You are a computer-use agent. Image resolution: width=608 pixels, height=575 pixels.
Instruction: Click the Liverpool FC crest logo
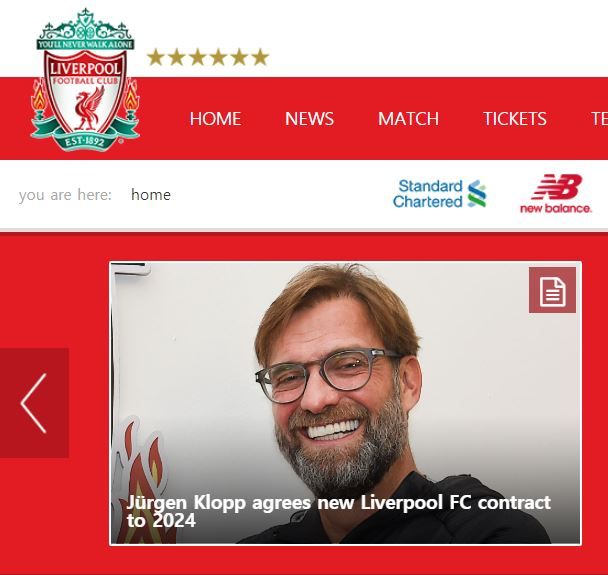[x=85, y=80]
